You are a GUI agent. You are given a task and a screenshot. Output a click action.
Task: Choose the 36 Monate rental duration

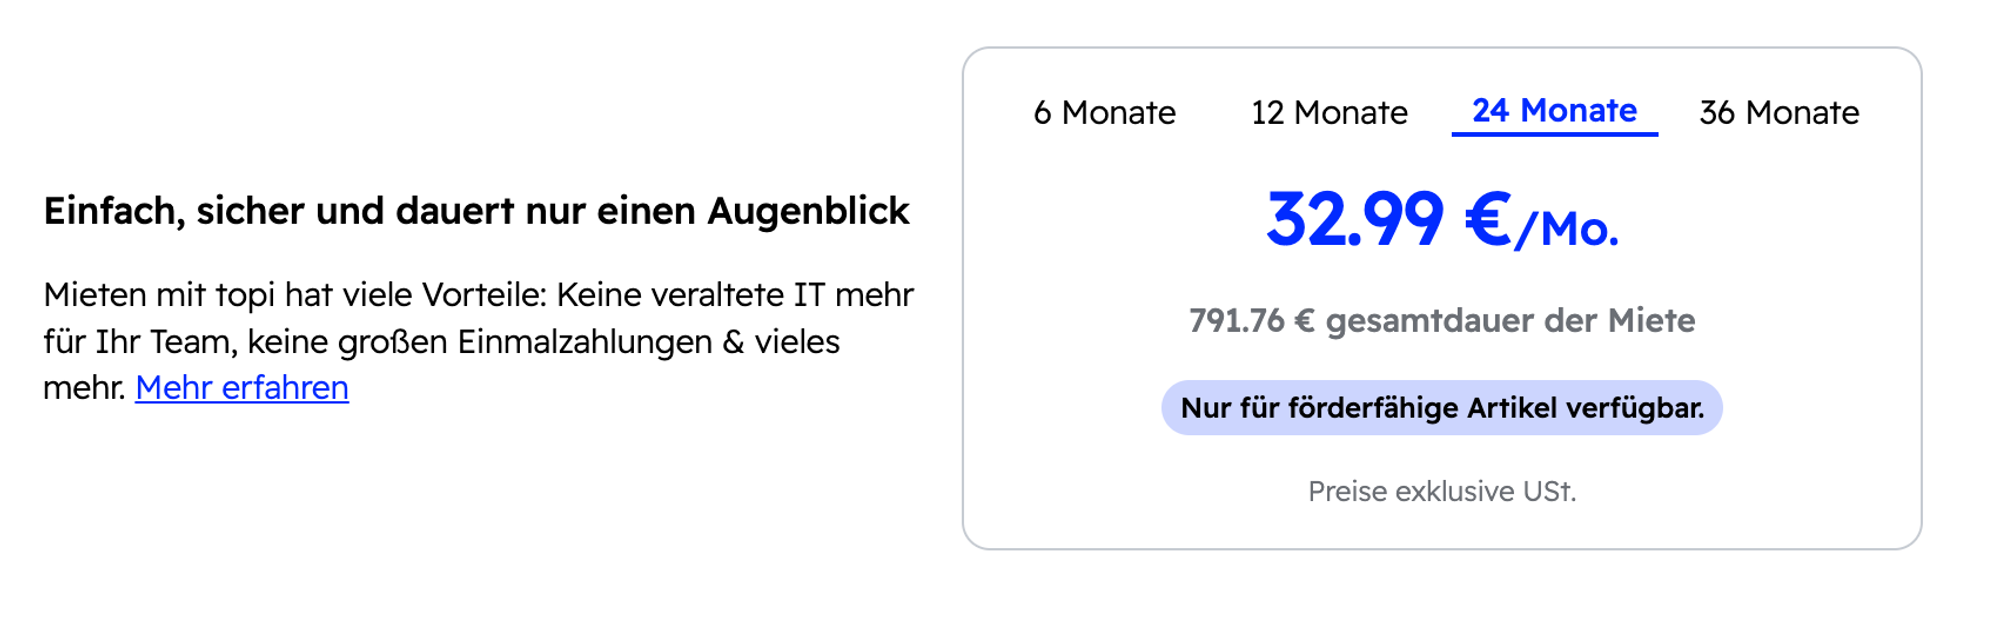coord(1779,113)
